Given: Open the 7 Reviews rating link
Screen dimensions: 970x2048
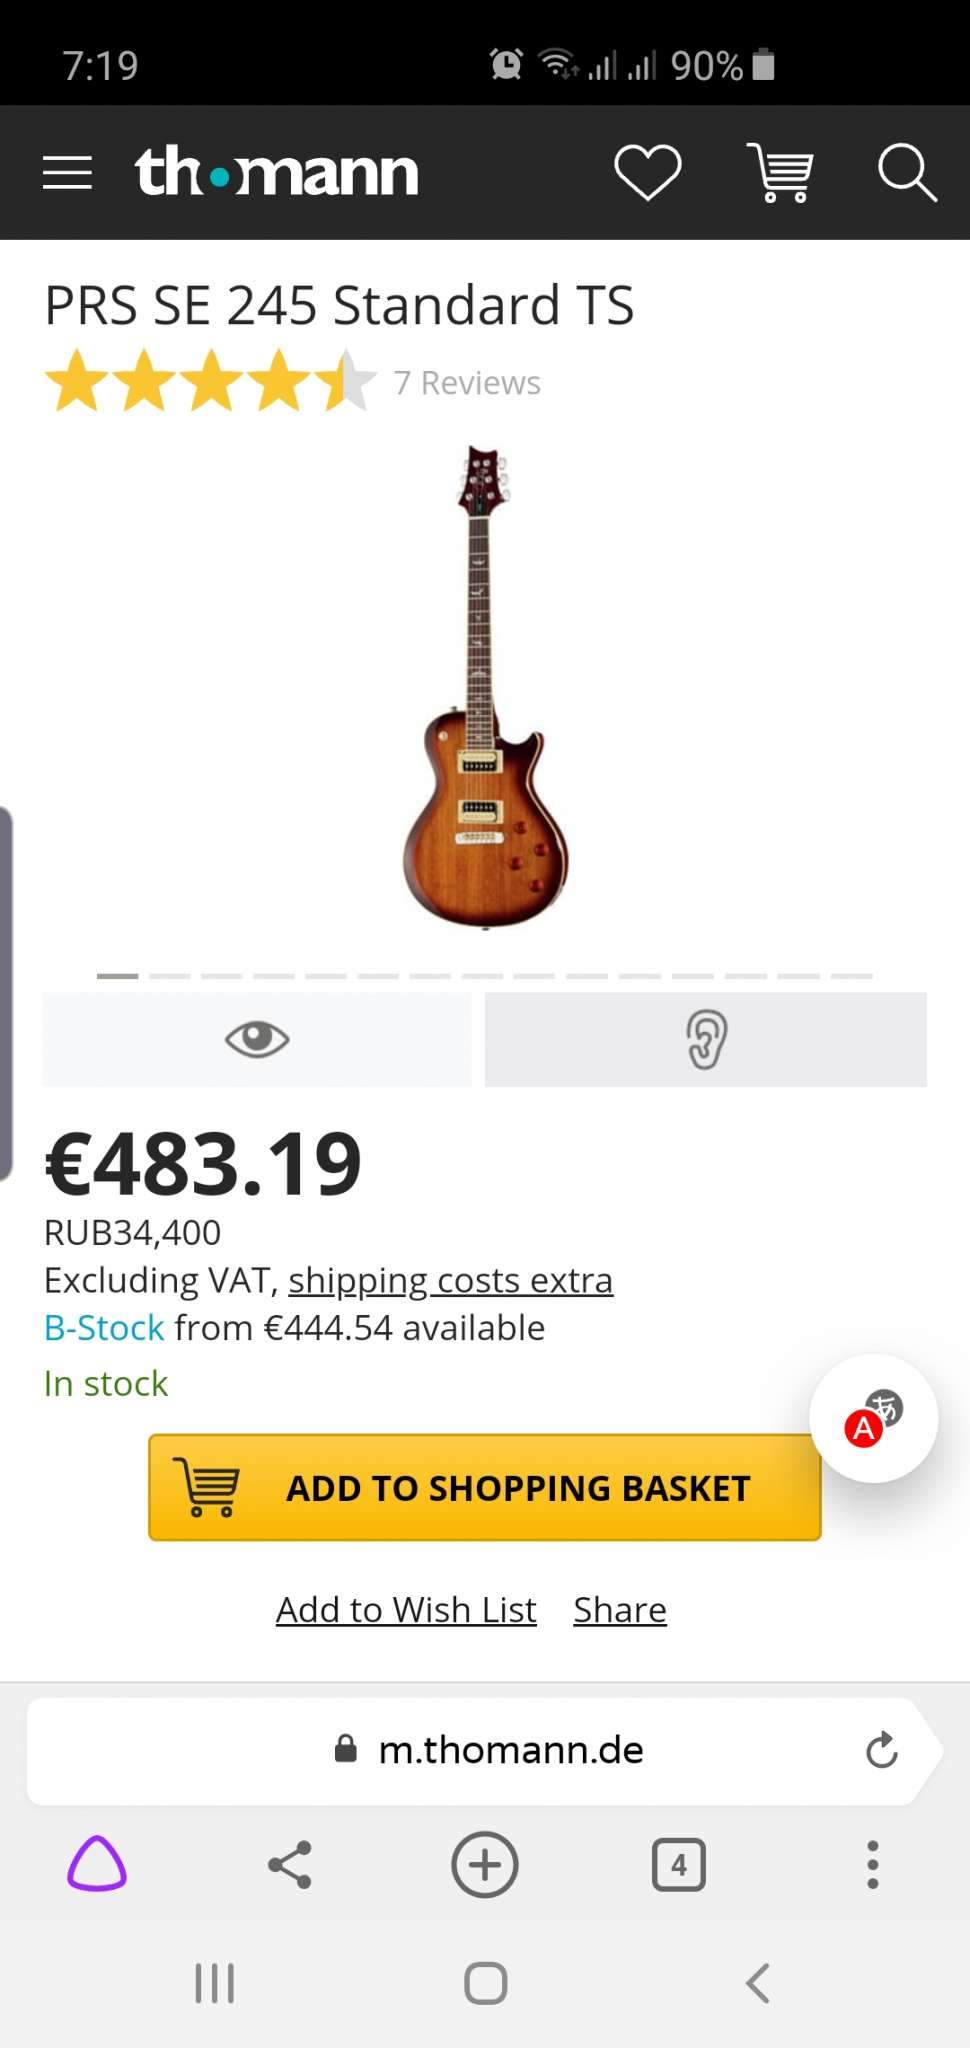Looking at the screenshot, I should point(467,383).
